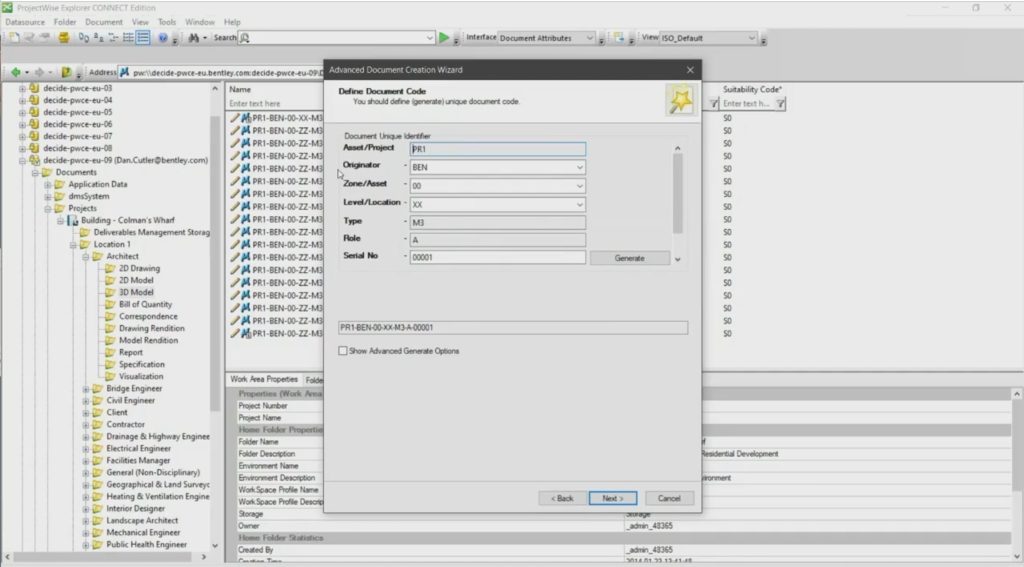Image resolution: width=1024 pixels, height=567 pixels.
Task: Switch to Work Area Properties tab
Action: coord(264,380)
